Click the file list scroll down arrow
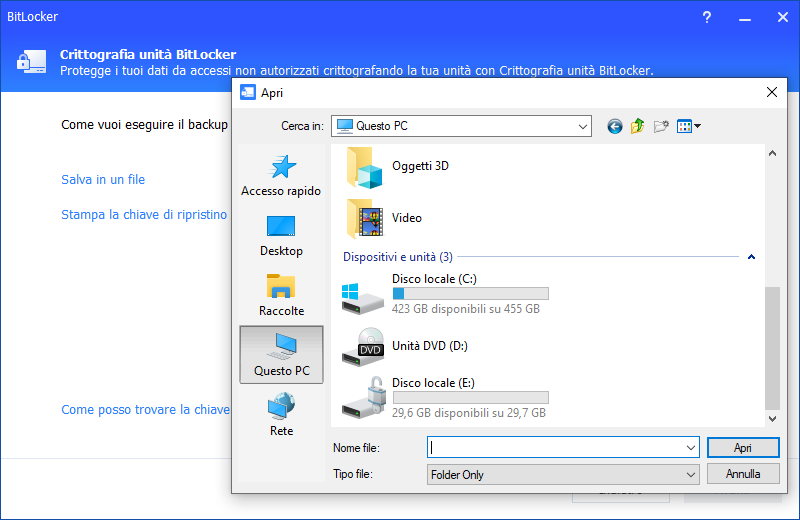800x520 pixels. [772, 418]
